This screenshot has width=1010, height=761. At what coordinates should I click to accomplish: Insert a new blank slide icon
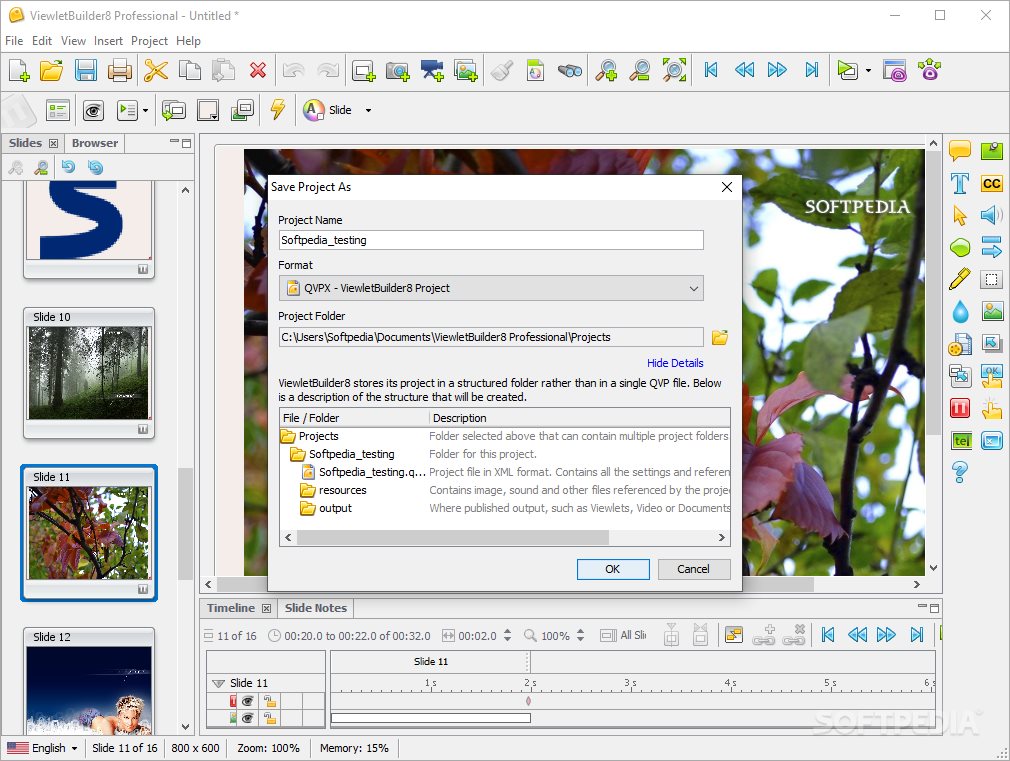pyautogui.click(x=363, y=70)
